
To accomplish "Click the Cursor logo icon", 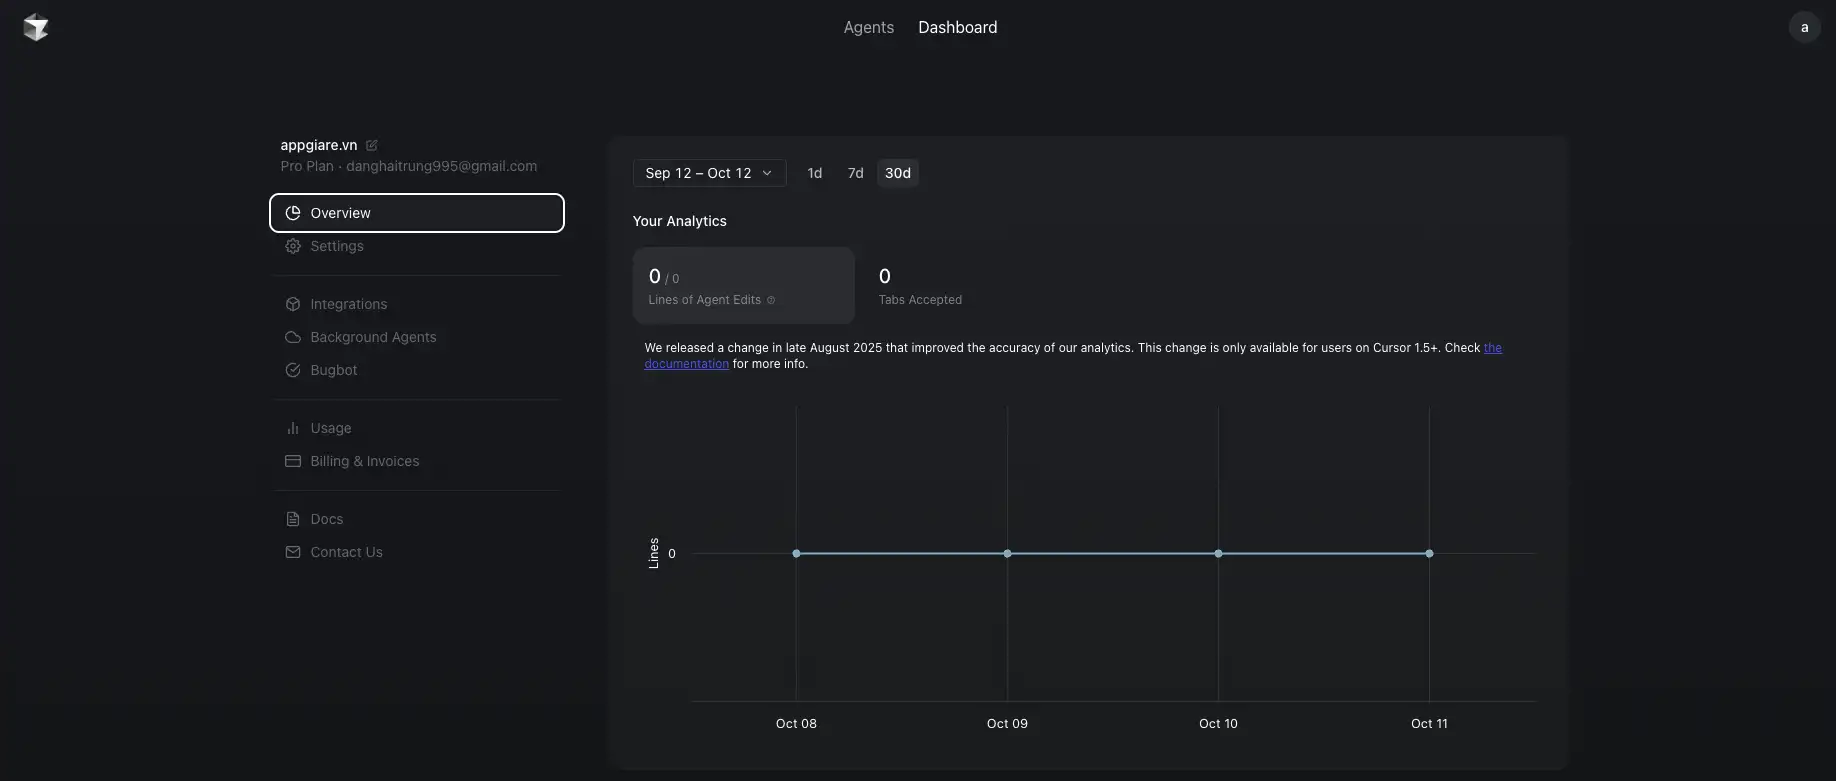I will tap(36, 28).
